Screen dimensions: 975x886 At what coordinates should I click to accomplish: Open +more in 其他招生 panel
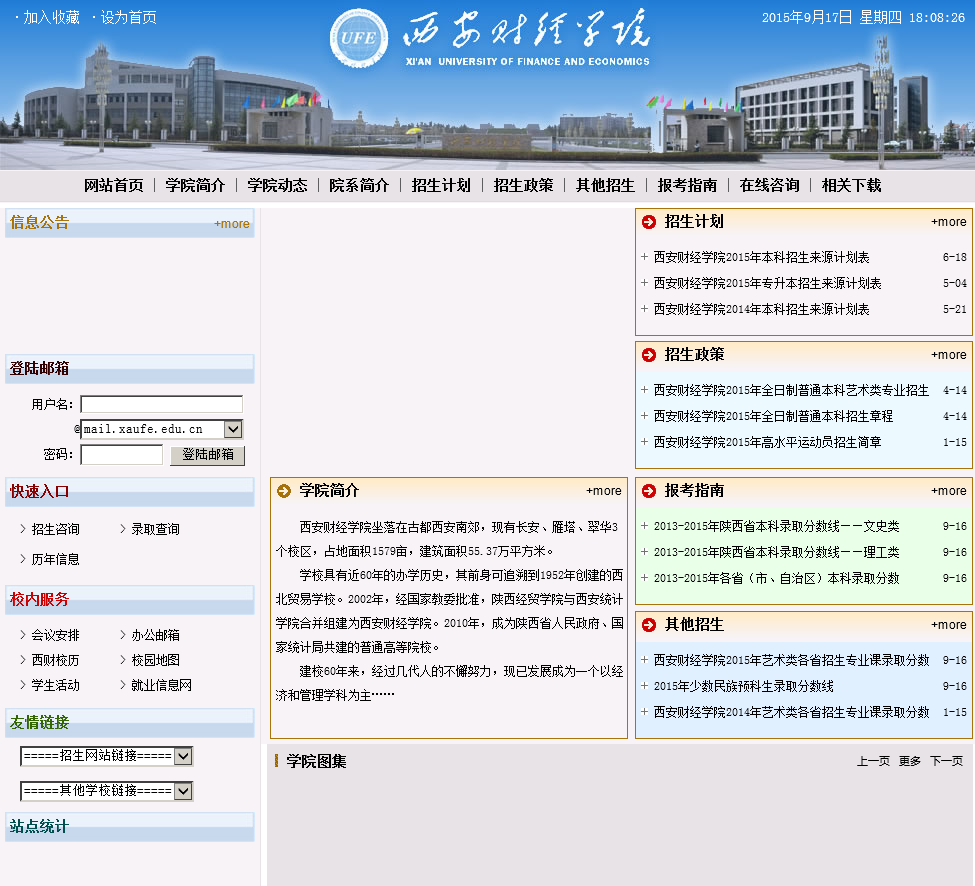coord(949,625)
